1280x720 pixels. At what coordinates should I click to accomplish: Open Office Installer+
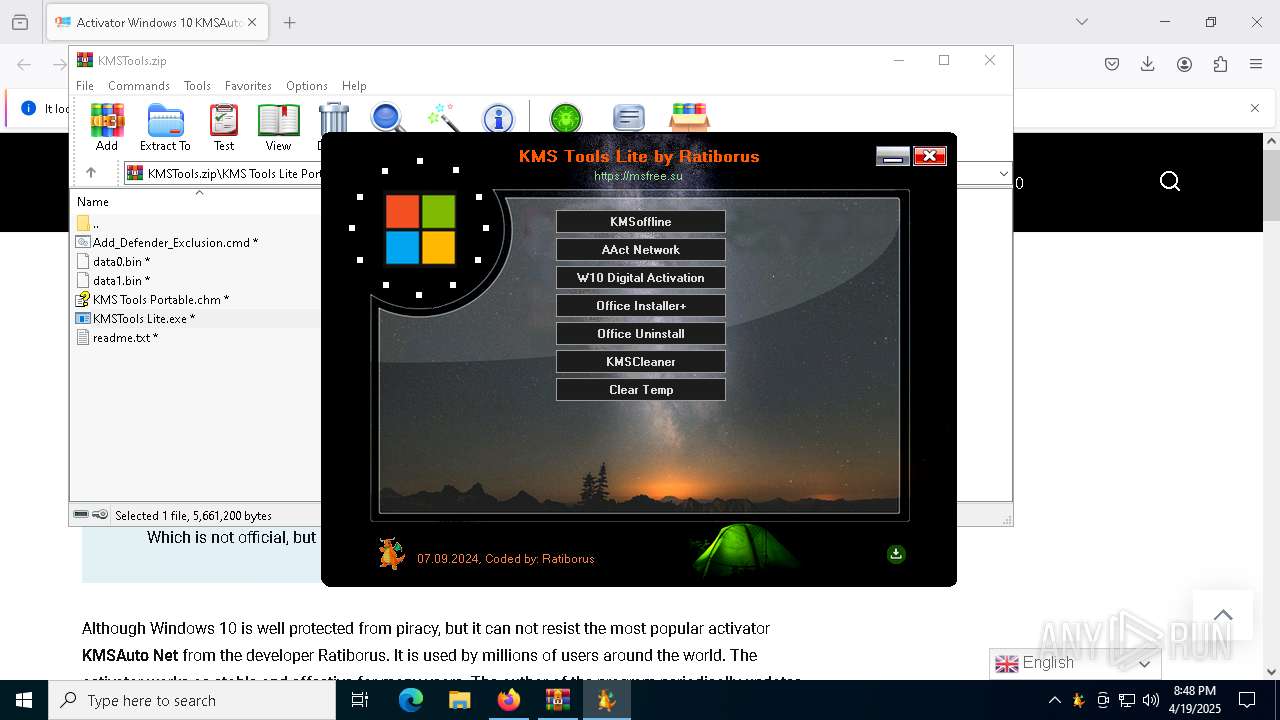click(x=641, y=306)
